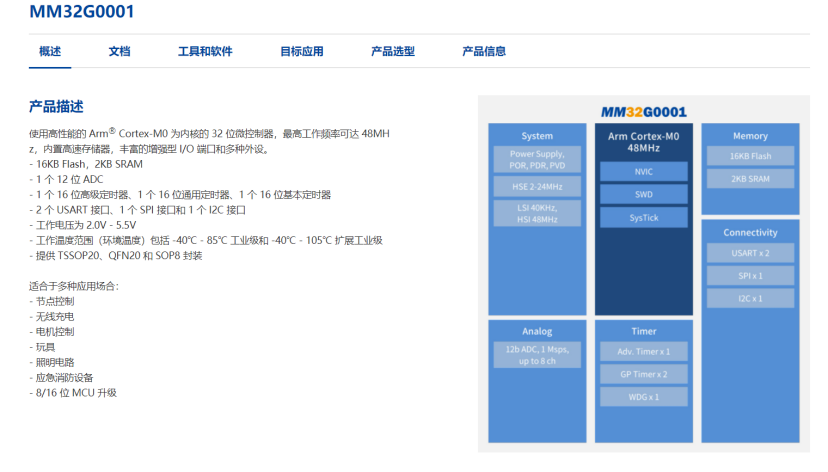Click the MM32G0001 logo in the diagram

click(x=643, y=112)
